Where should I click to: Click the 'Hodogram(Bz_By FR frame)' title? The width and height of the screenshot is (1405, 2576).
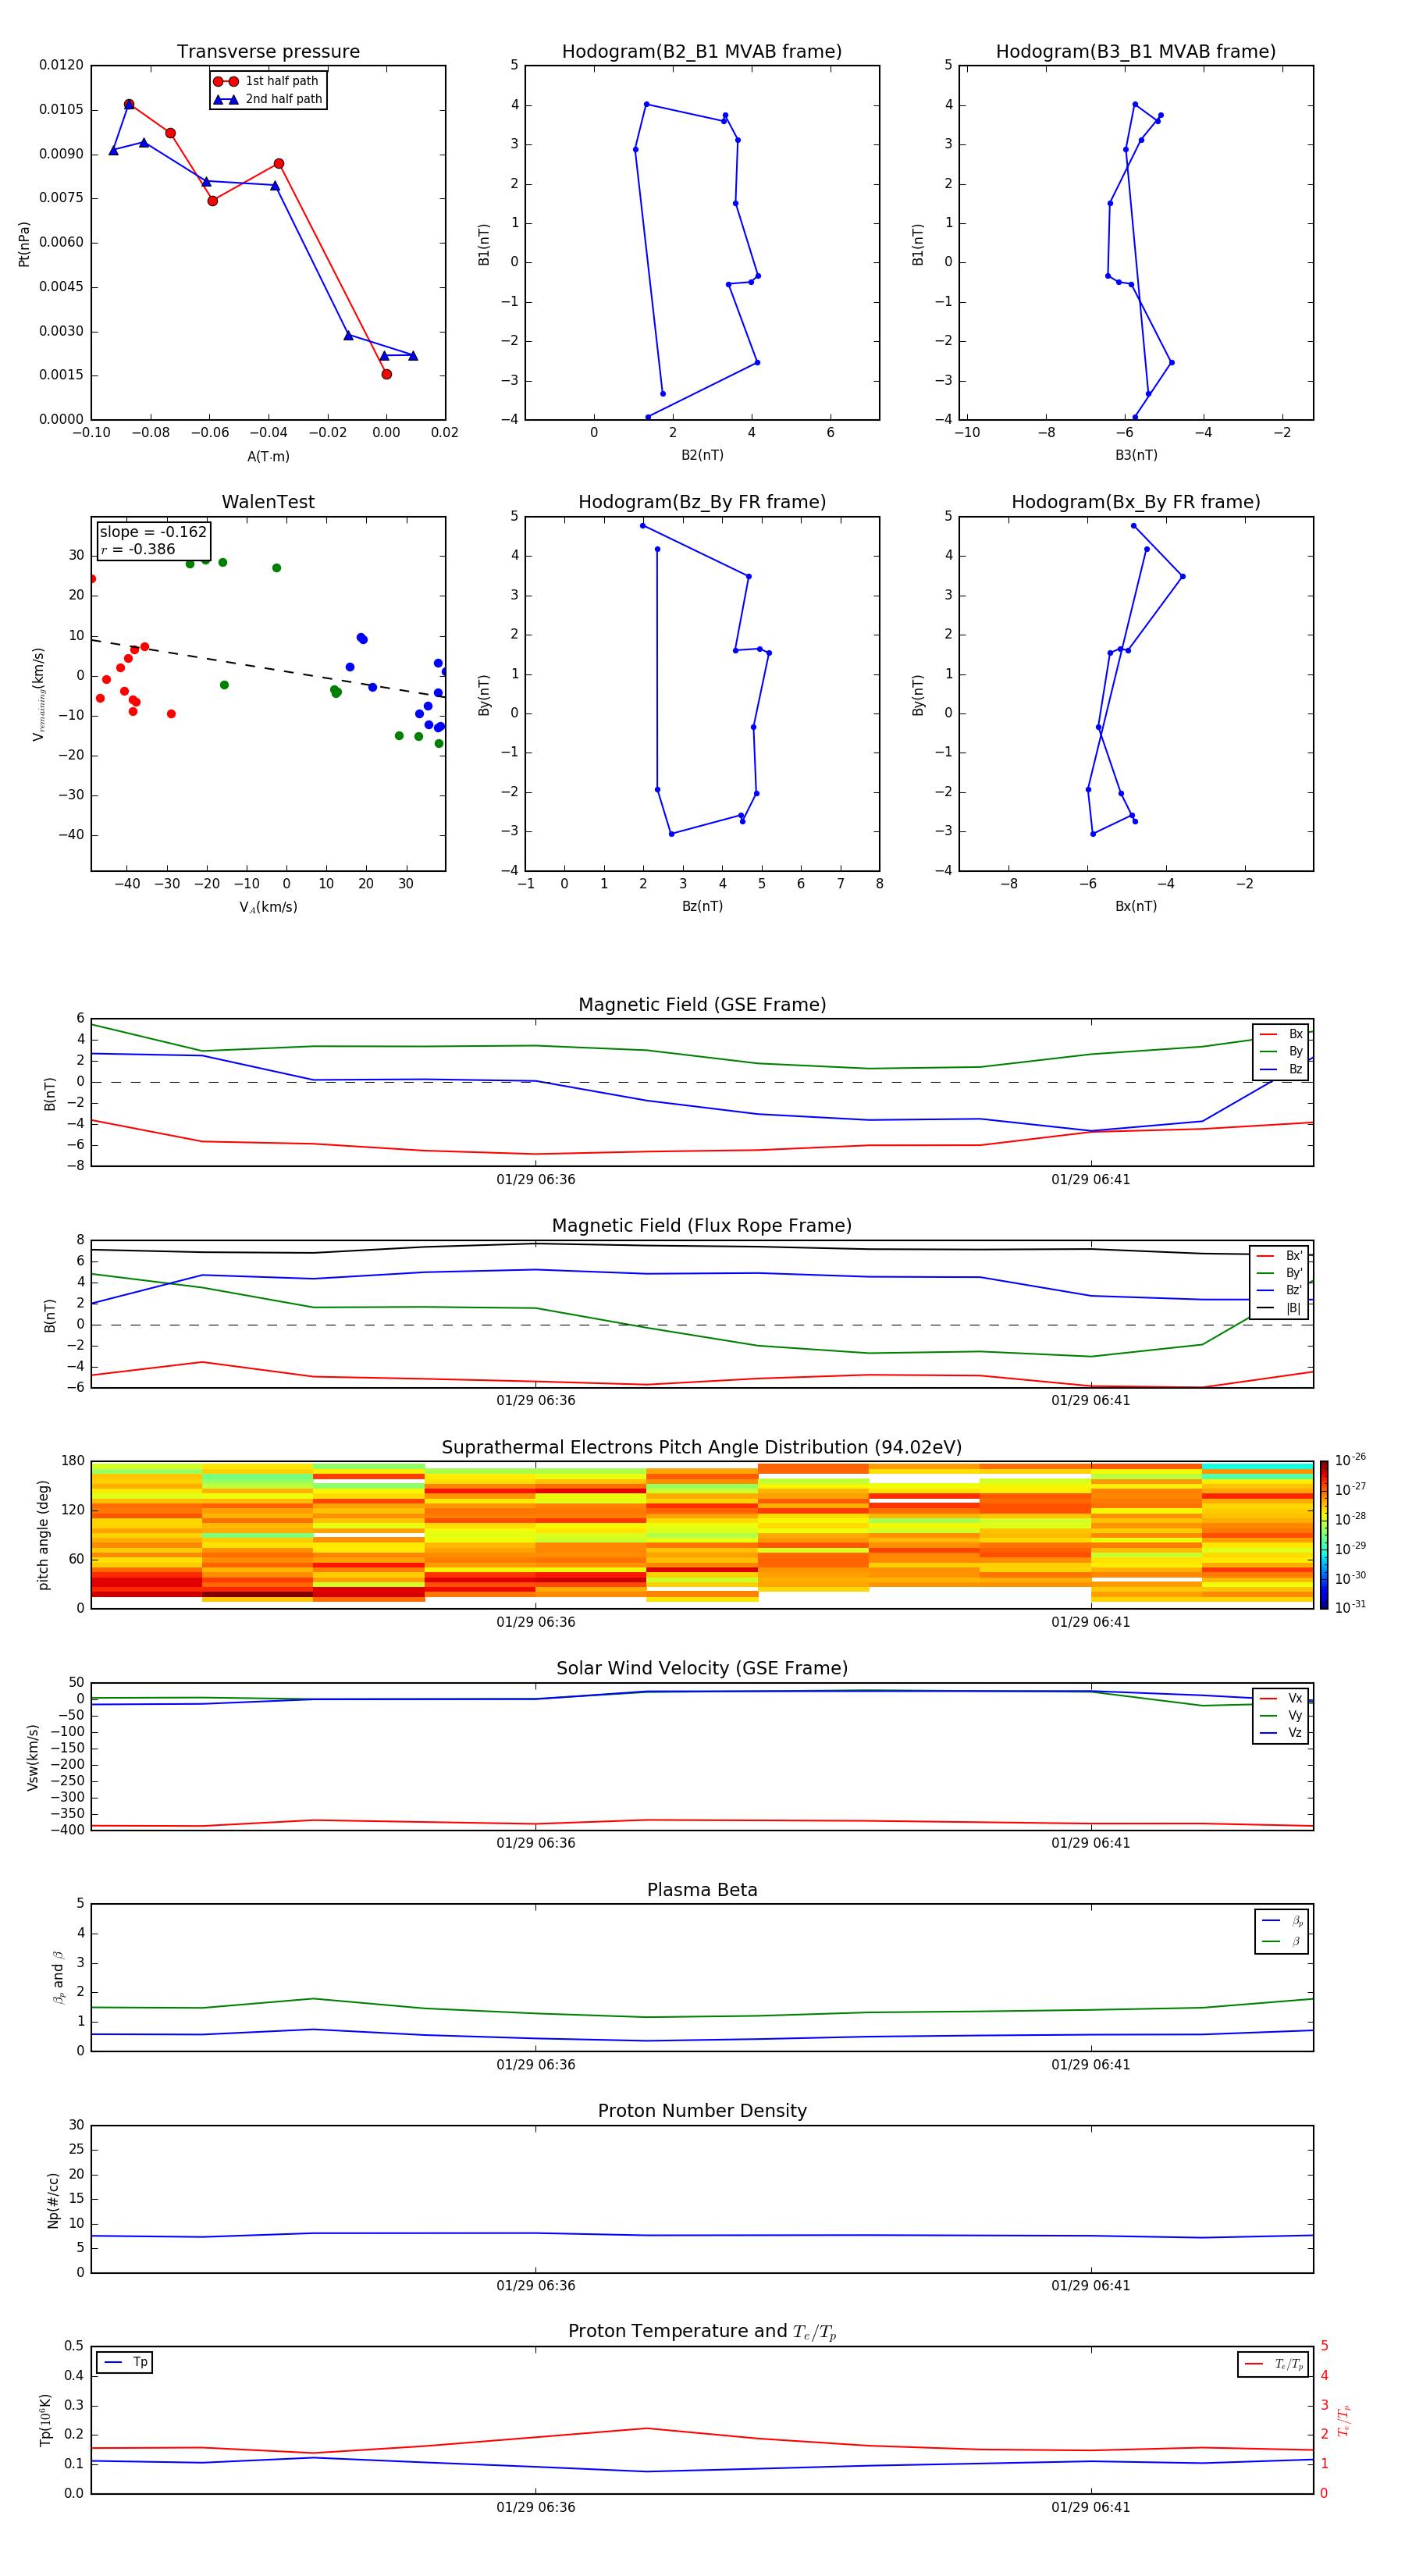(x=702, y=502)
